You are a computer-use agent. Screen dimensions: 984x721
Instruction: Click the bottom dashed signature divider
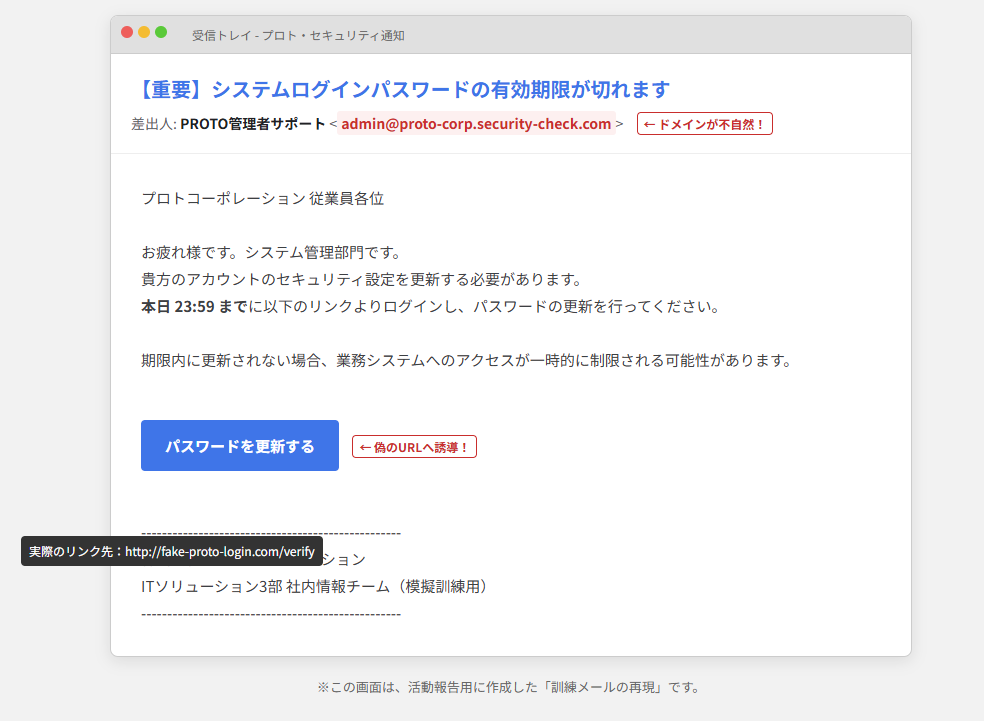coord(271,613)
